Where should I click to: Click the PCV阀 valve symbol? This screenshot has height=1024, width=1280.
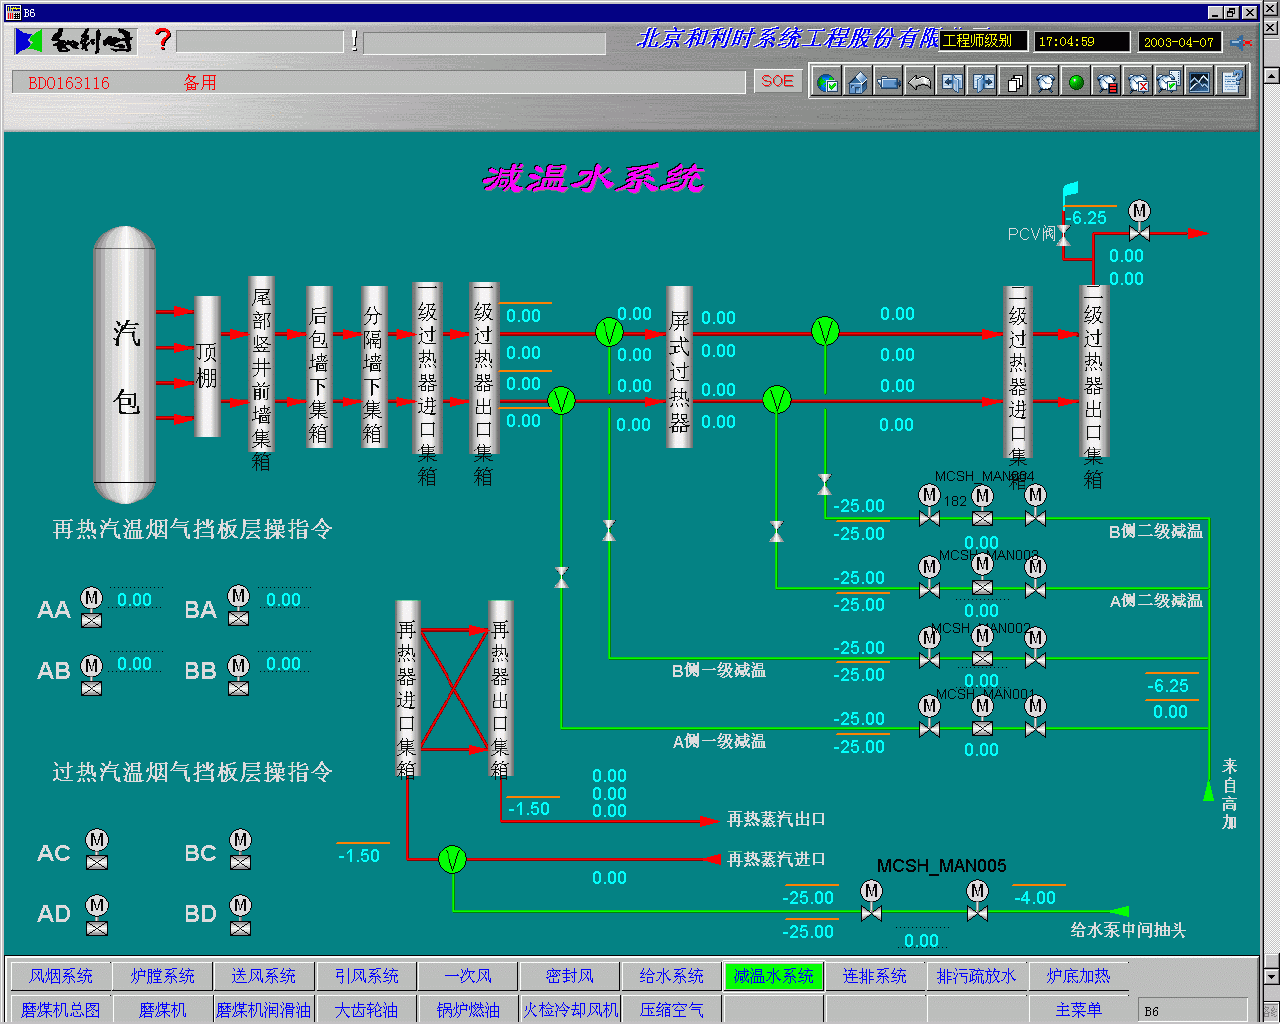pos(1063,235)
